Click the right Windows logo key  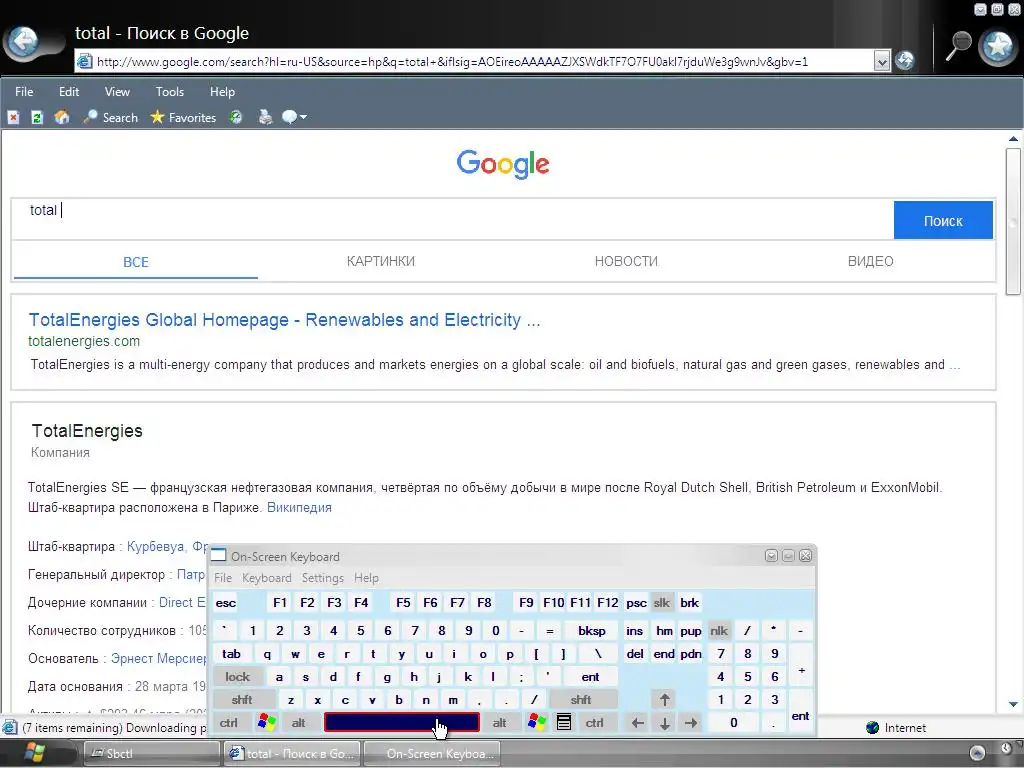pyautogui.click(x=537, y=722)
